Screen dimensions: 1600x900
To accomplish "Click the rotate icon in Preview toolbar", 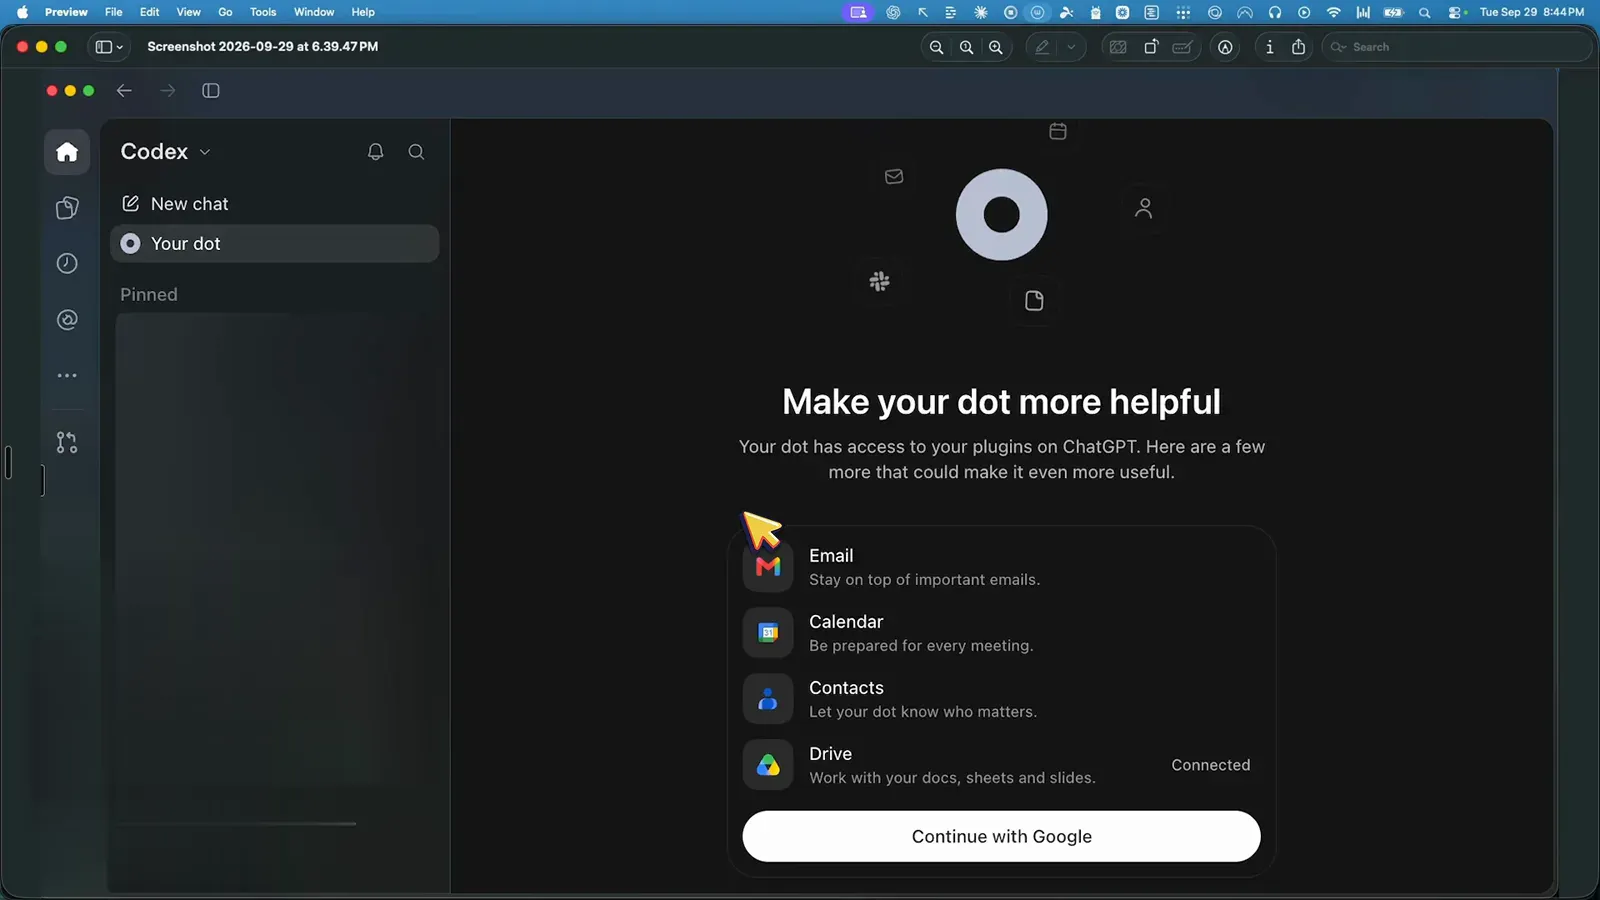I will pos(1151,47).
